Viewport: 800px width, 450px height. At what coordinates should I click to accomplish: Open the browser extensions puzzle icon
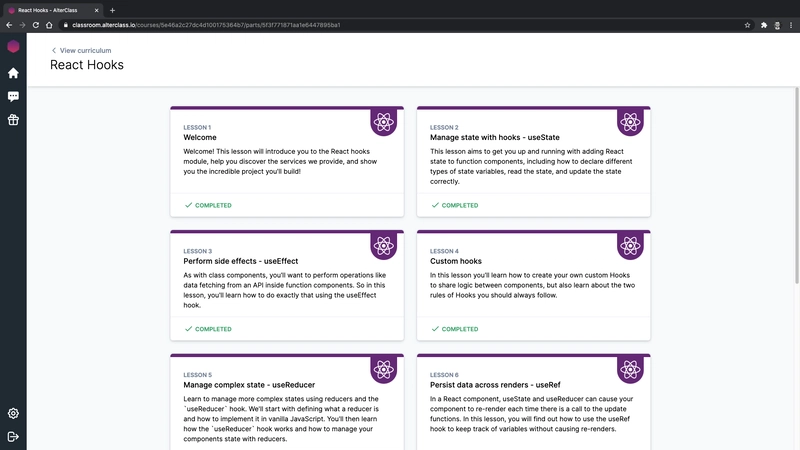[x=764, y=25]
